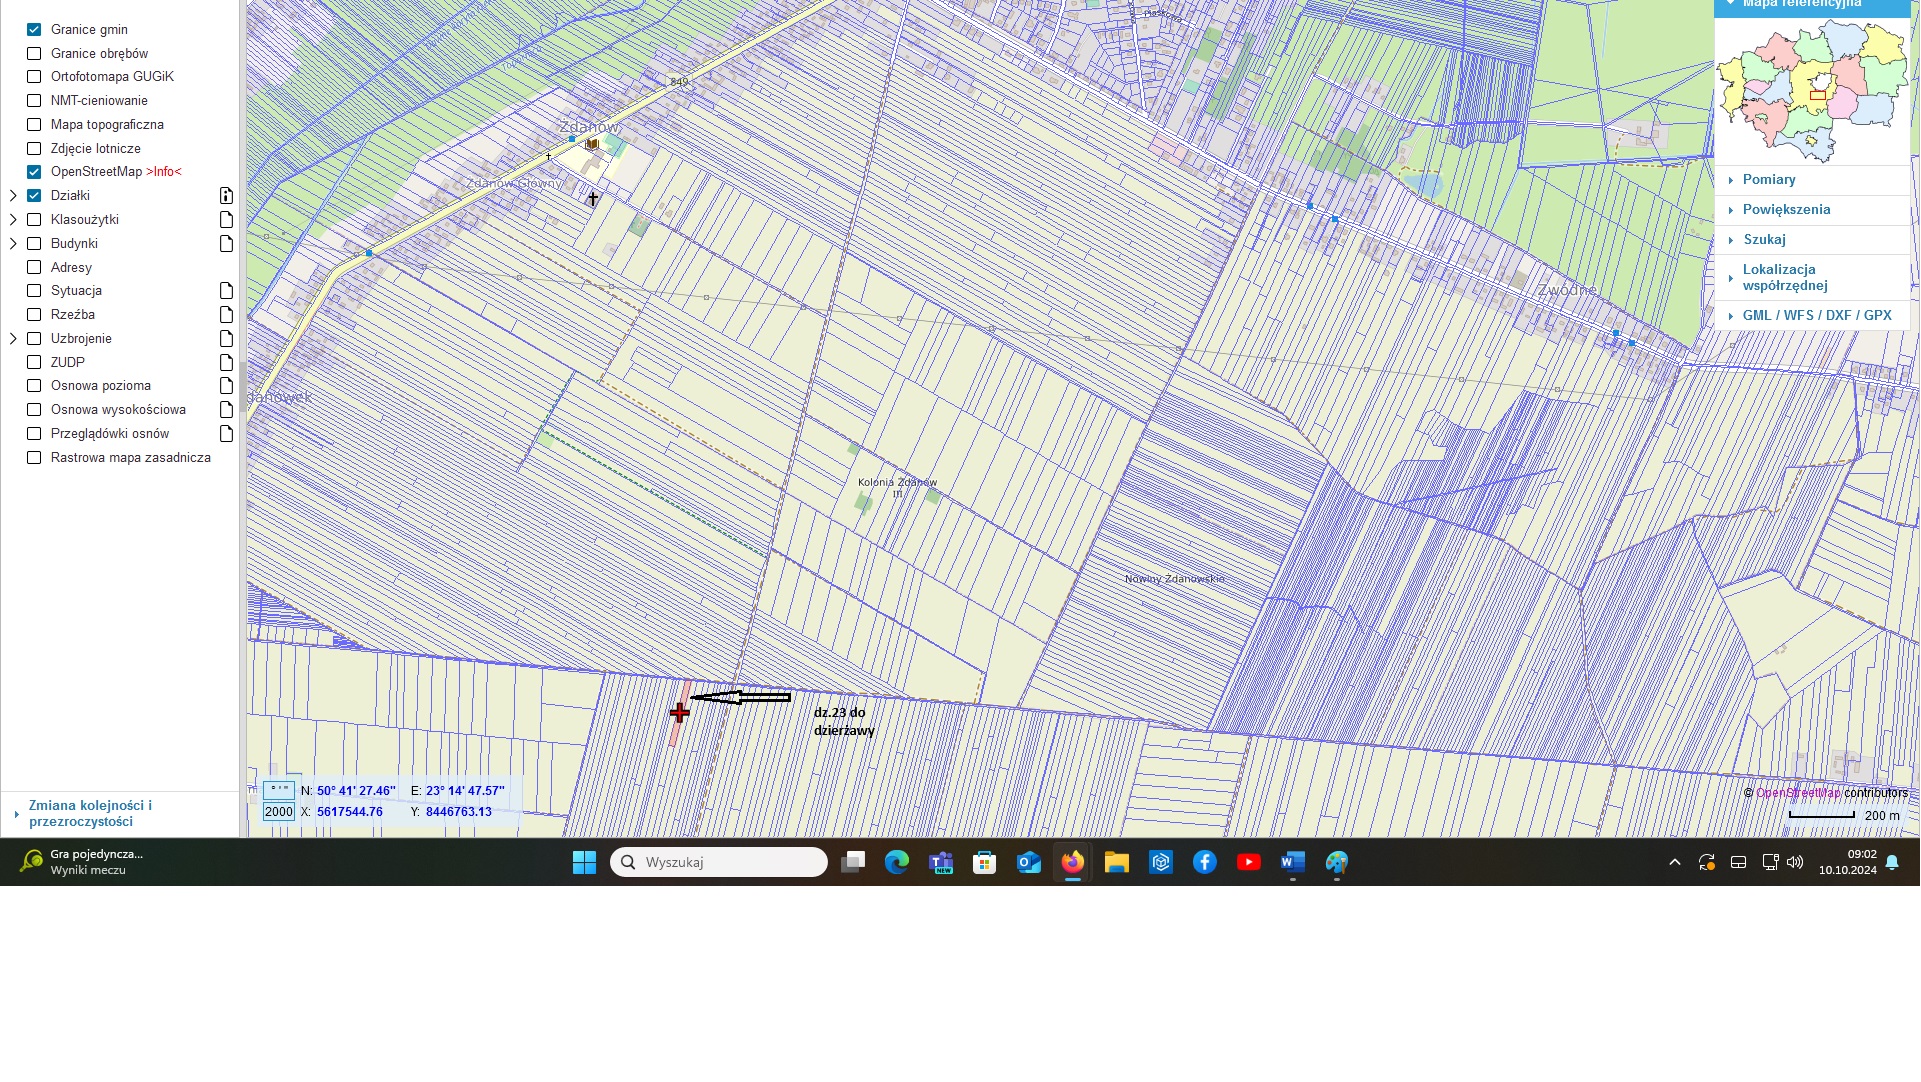Image resolution: width=1921 pixels, height=1082 pixels.
Task: Click document icon beside Klasoużytki layer
Action: click(x=226, y=220)
